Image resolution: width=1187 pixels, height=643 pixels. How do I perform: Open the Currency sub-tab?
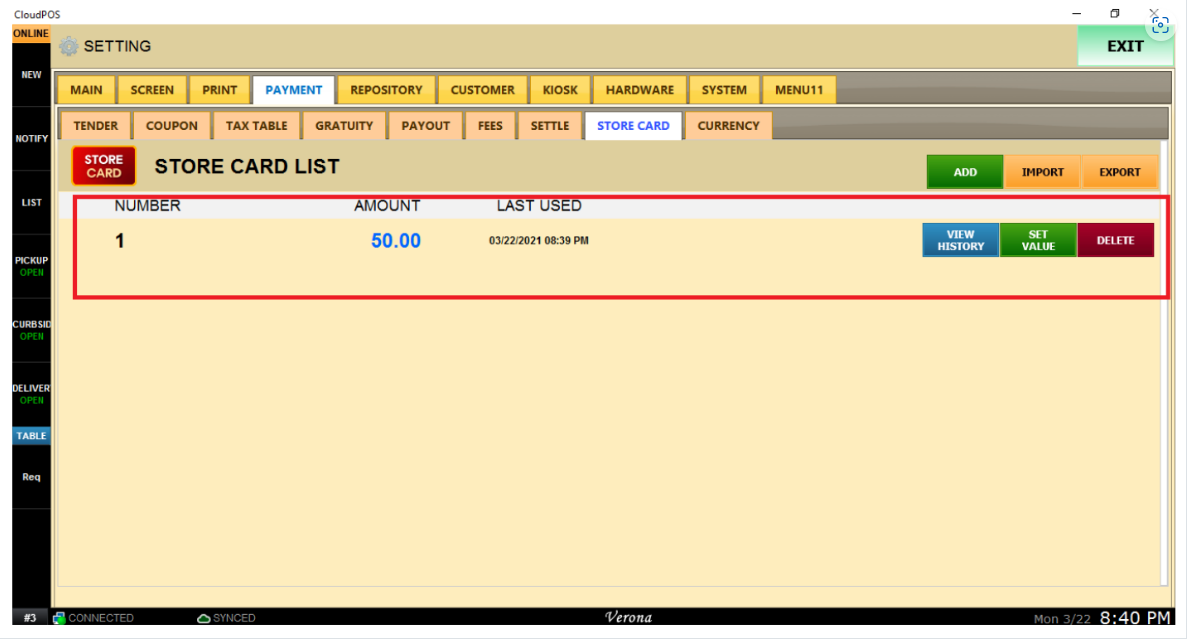tap(728, 126)
